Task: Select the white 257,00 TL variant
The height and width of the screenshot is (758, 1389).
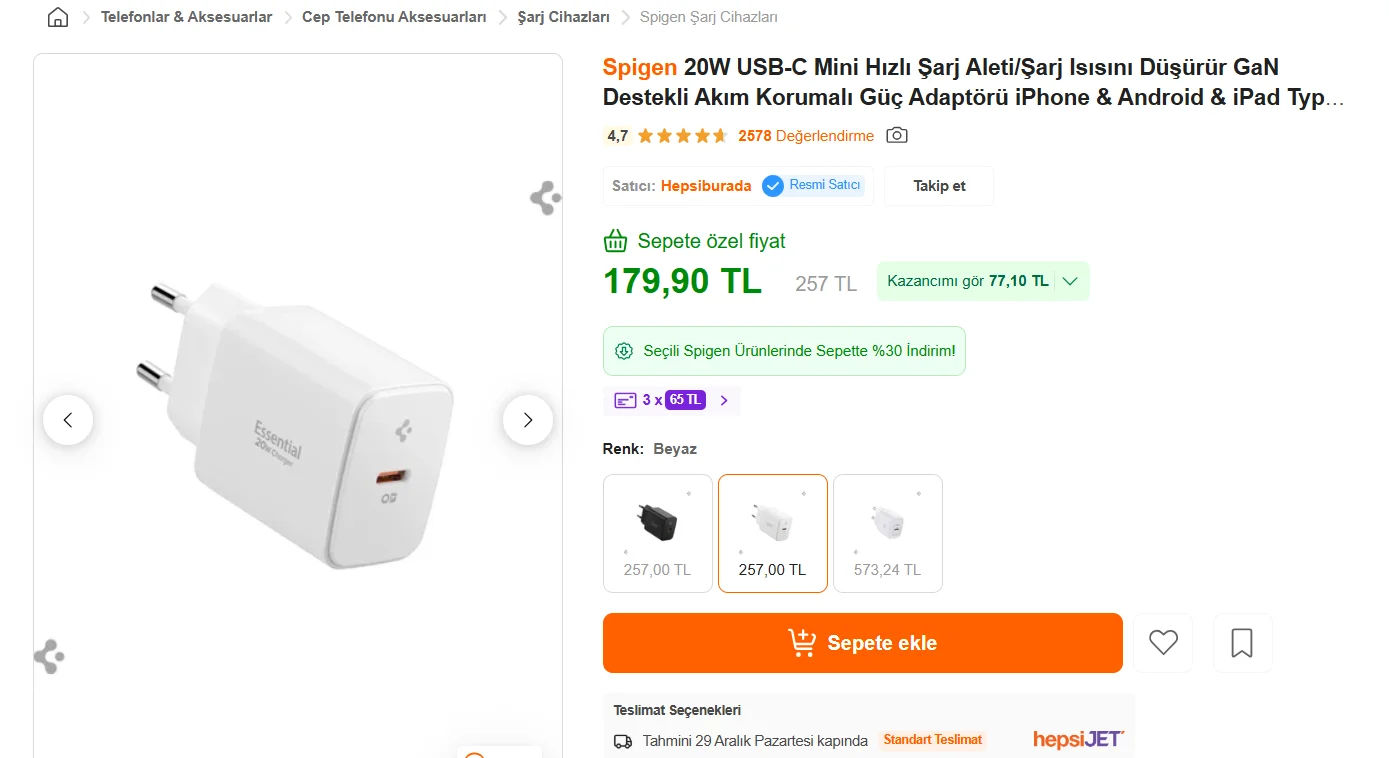Action: (772, 533)
